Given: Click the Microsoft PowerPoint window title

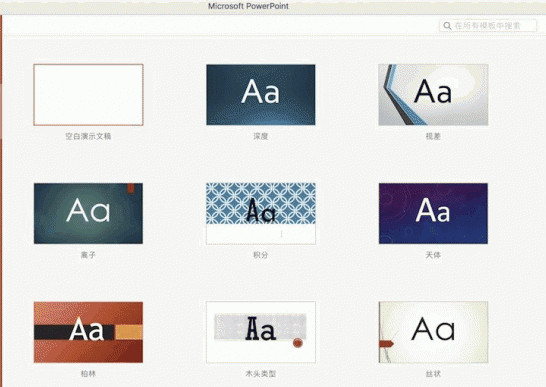Looking at the screenshot, I should [x=248, y=6].
